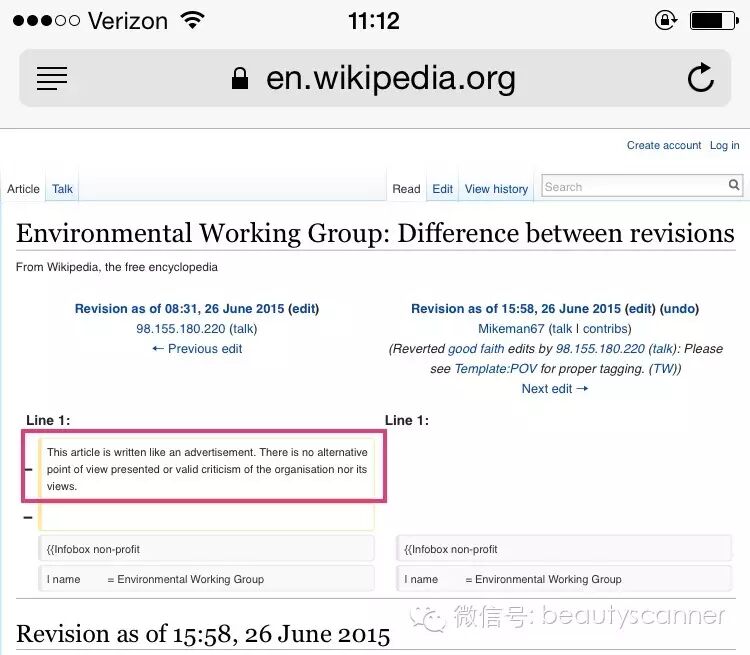Open Mikeman67's talk link

pyautogui.click(x=562, y=329)
